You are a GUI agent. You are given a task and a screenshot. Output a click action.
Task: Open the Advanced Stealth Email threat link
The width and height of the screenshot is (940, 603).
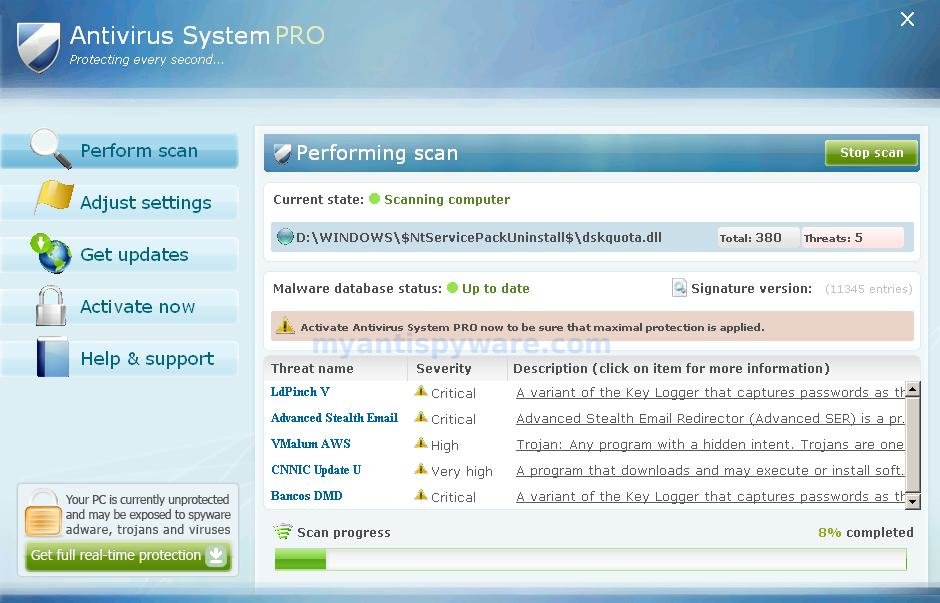tap(334, 417)
